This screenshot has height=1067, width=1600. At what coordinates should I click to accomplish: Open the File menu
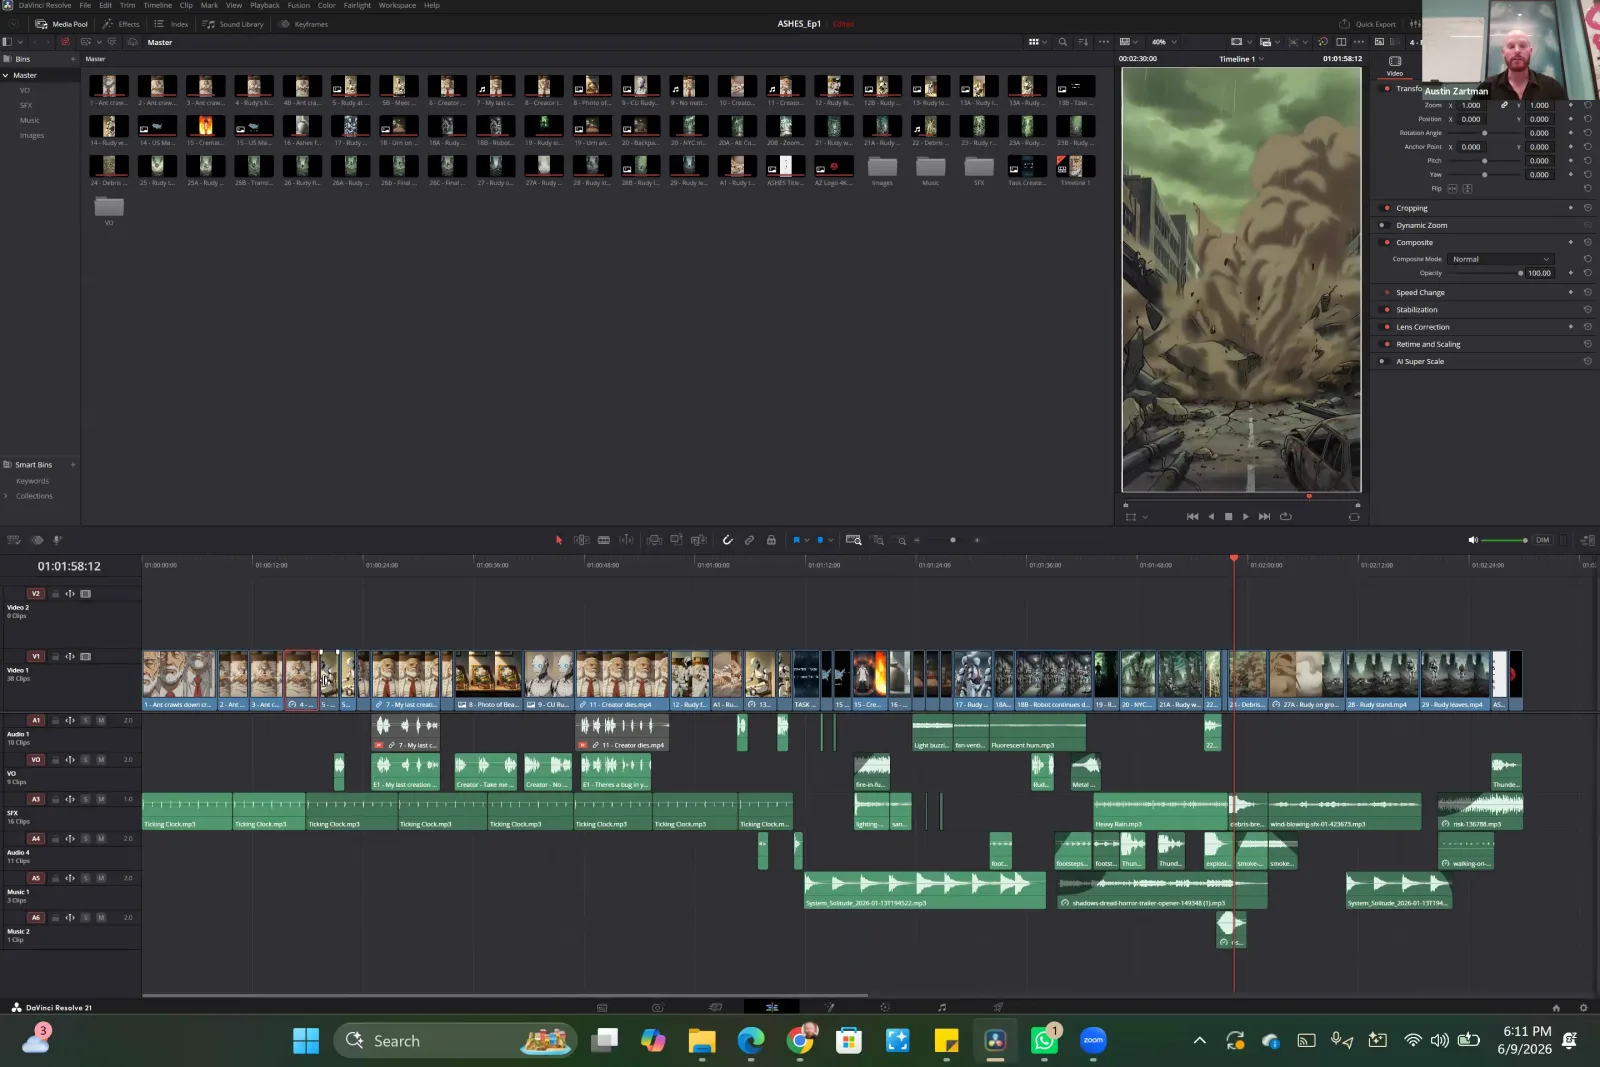tap(85, 5)
